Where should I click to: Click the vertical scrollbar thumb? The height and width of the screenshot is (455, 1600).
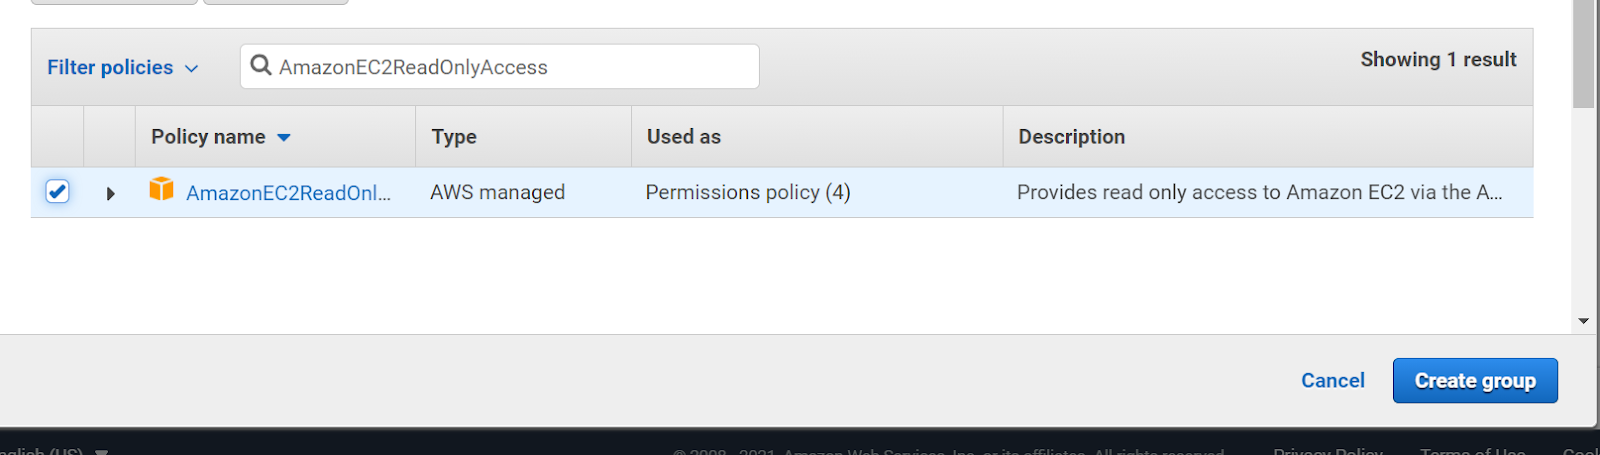point(1583,50)
